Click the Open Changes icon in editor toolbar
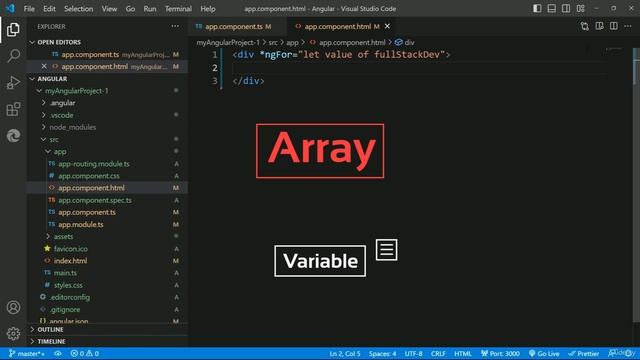The width and height of the screenshot is (640, 360). [x=584, y=26]
